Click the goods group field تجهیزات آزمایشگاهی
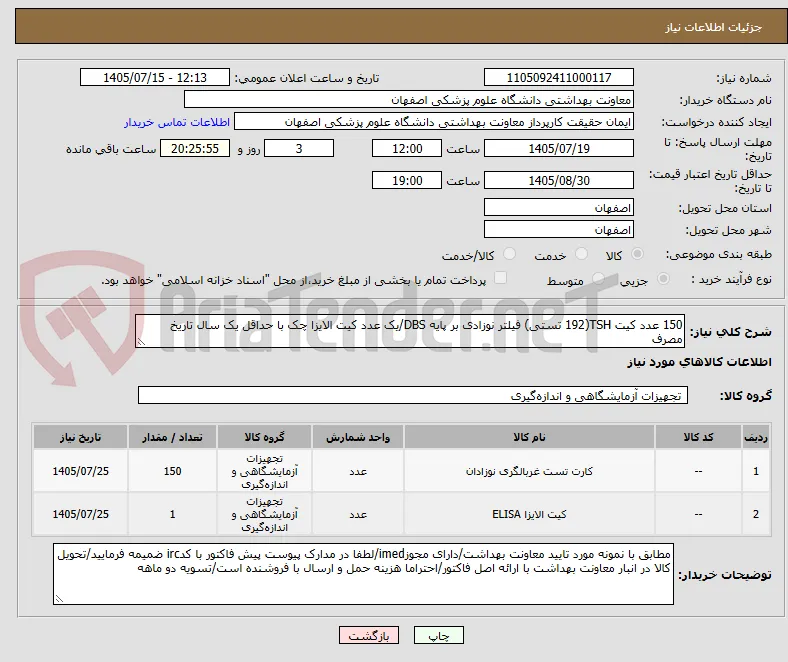Image resolution: width=788 pixels, height=662 pixels. pyautogui.click(x=413, y=395)
